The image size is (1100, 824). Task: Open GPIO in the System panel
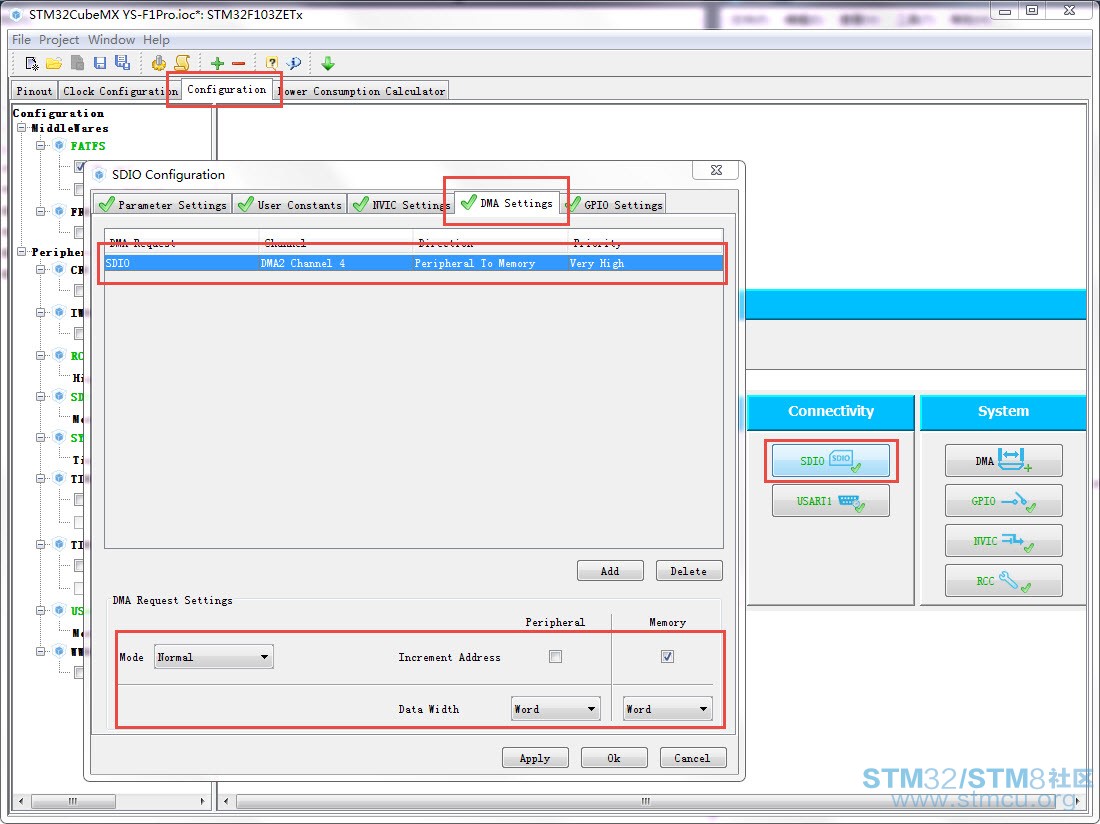[1003, 501]
